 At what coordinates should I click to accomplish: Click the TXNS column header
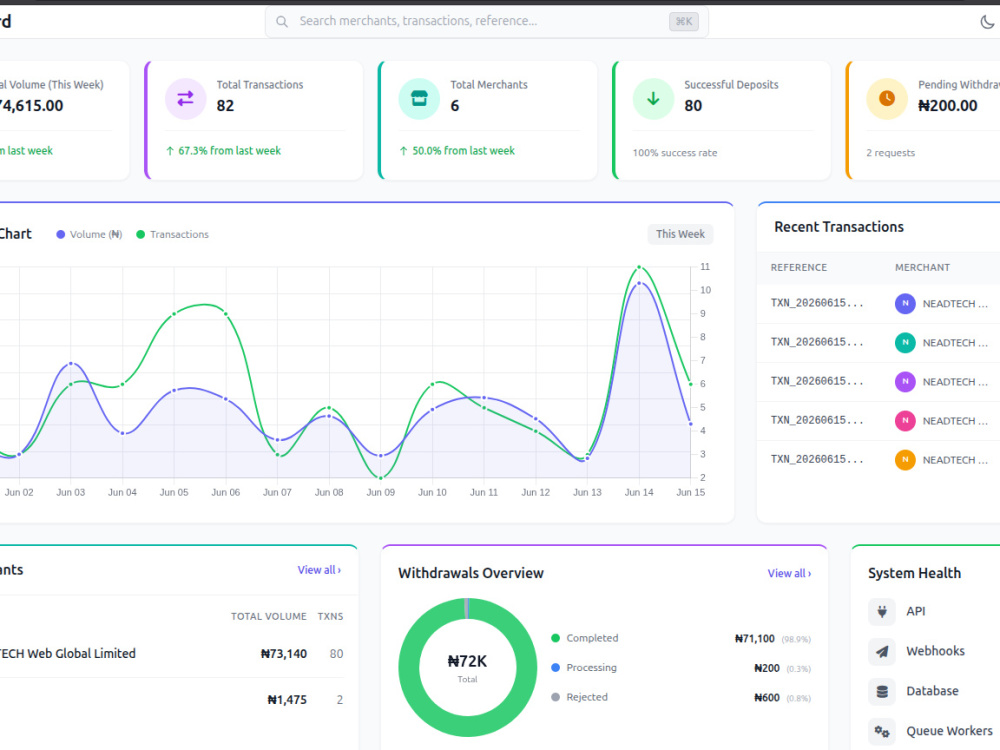(330, 617)
